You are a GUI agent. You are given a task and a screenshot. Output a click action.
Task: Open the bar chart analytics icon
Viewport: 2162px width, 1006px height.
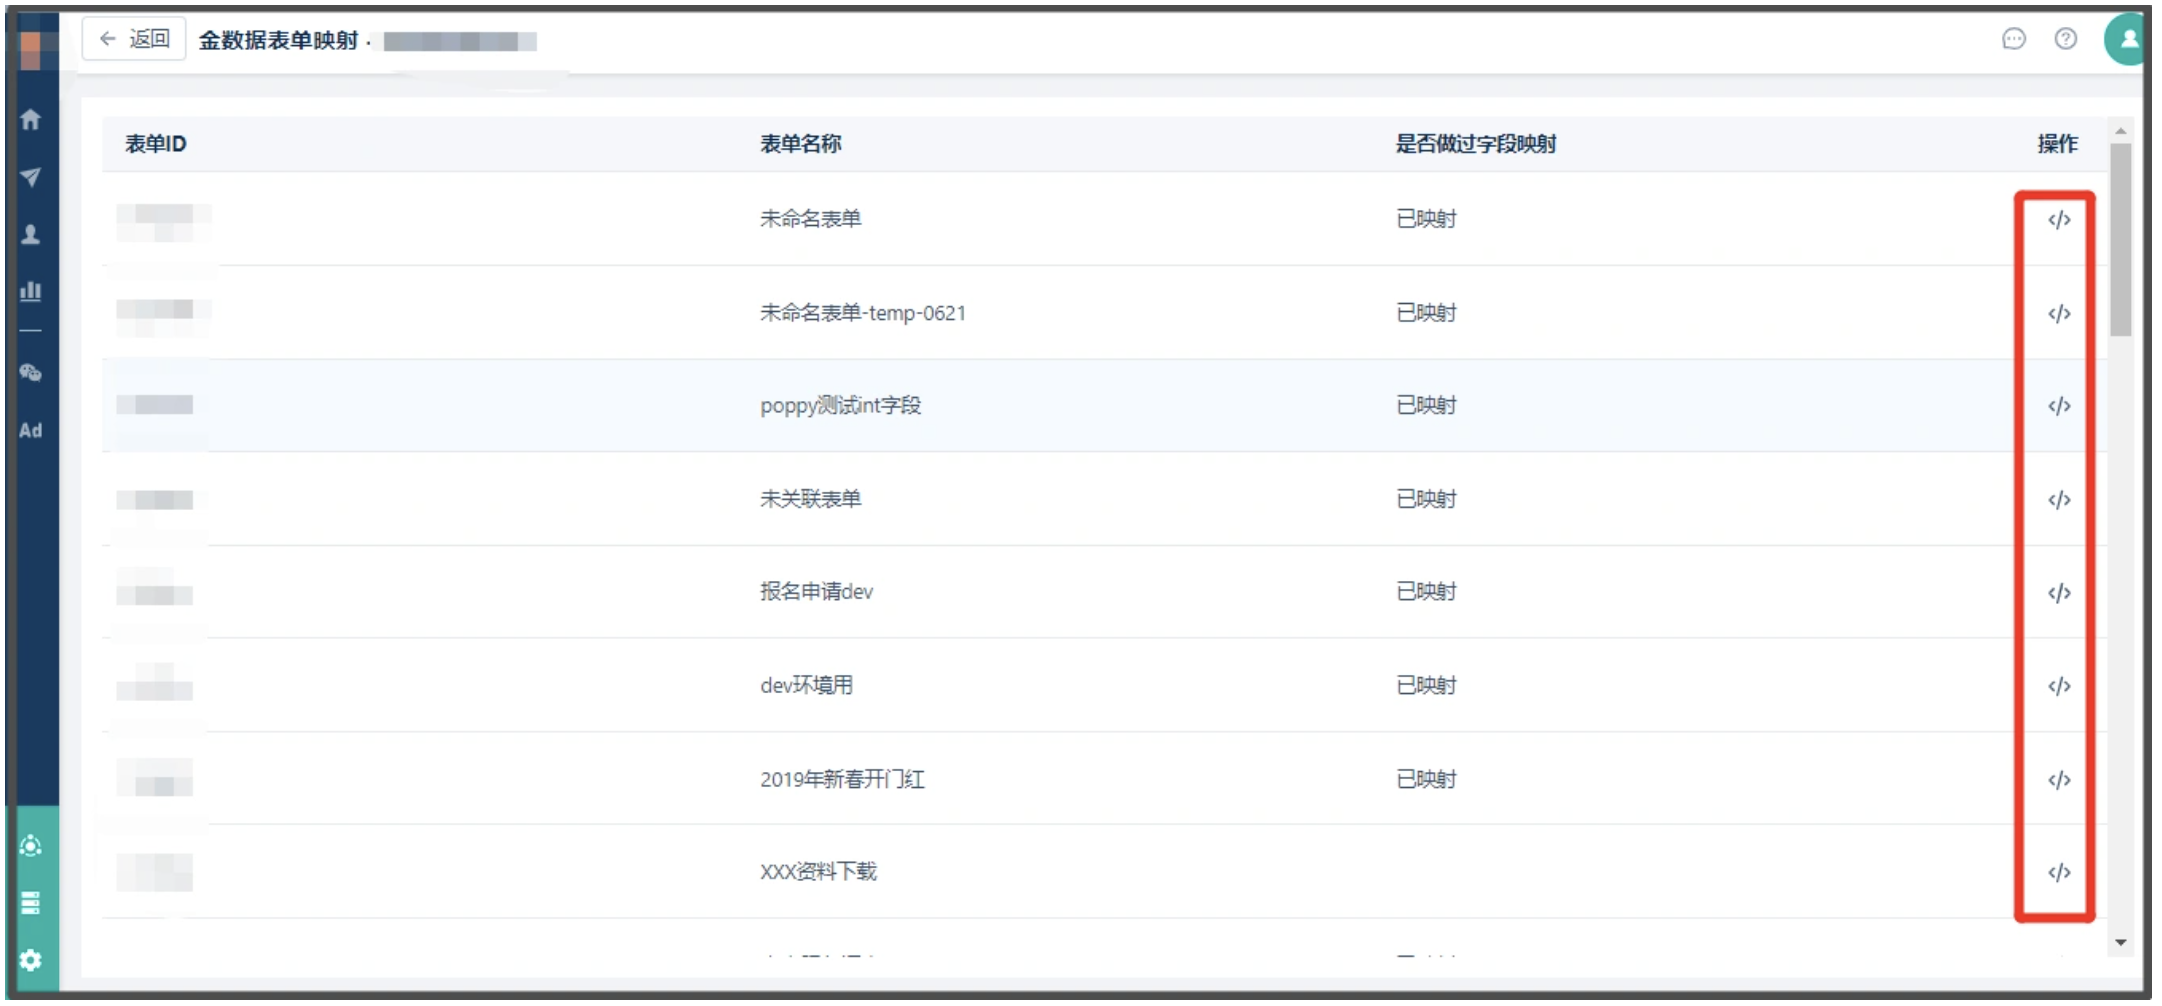[x=31, y=291]
